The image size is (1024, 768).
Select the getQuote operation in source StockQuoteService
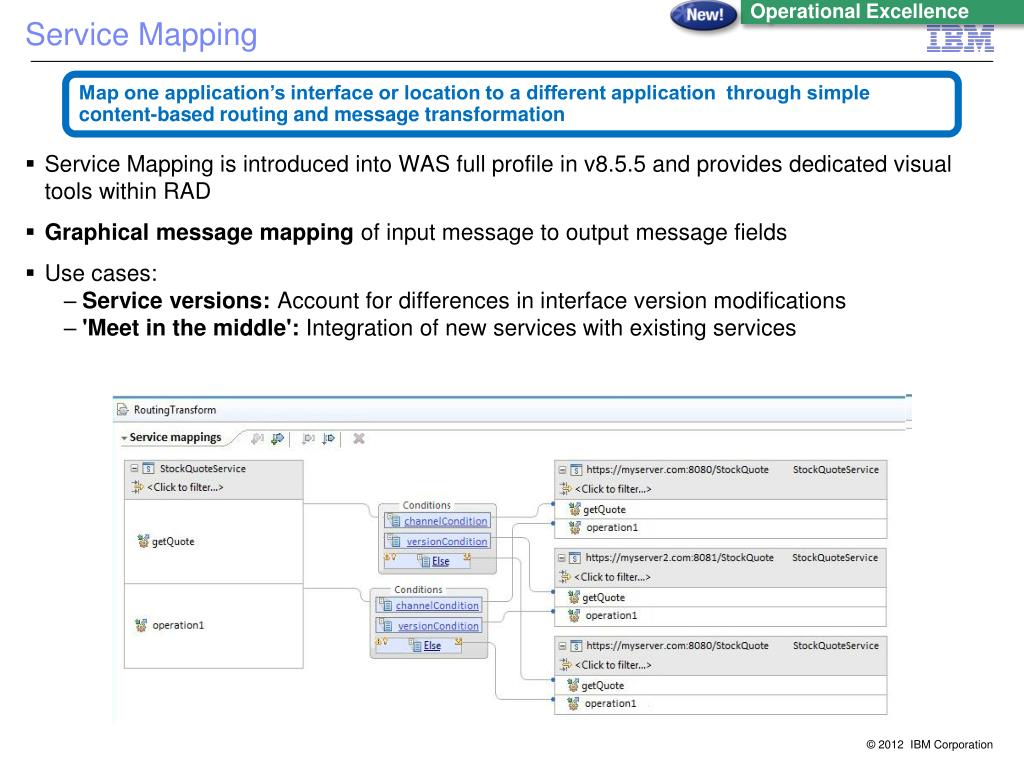pyautogui.click(x=173, y=541)
